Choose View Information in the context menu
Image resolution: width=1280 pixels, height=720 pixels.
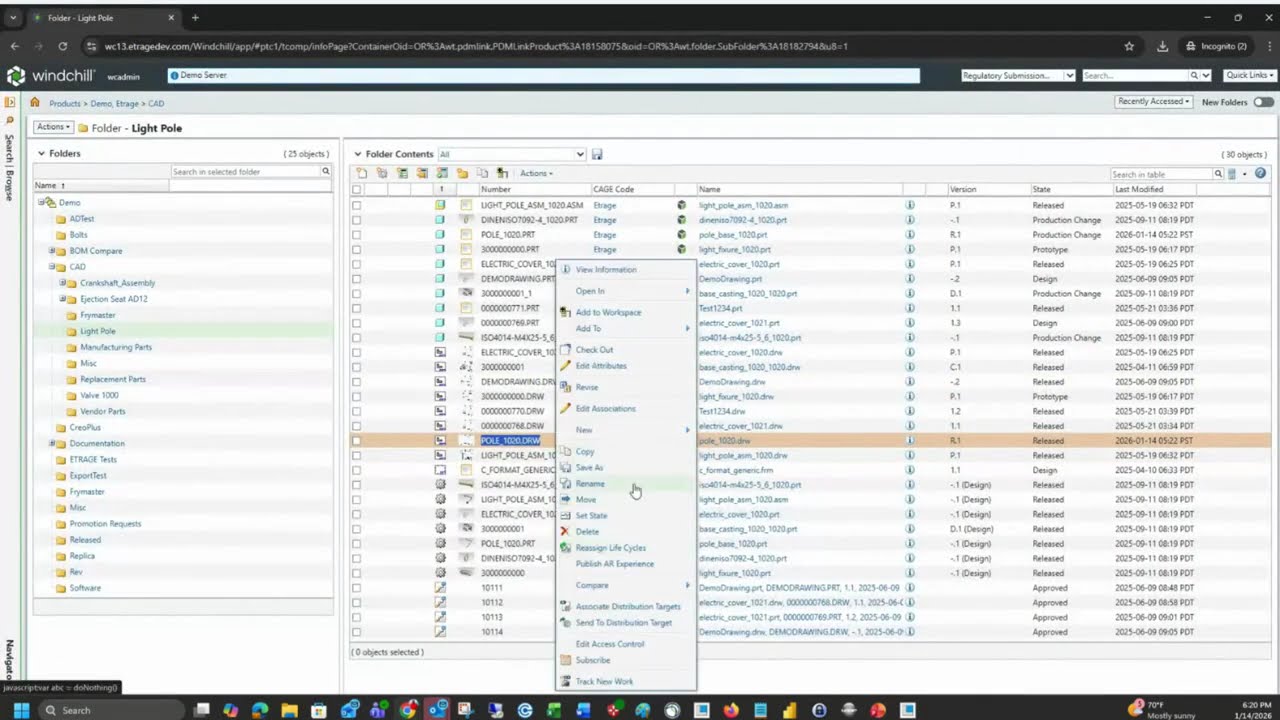tap(606, 270)
